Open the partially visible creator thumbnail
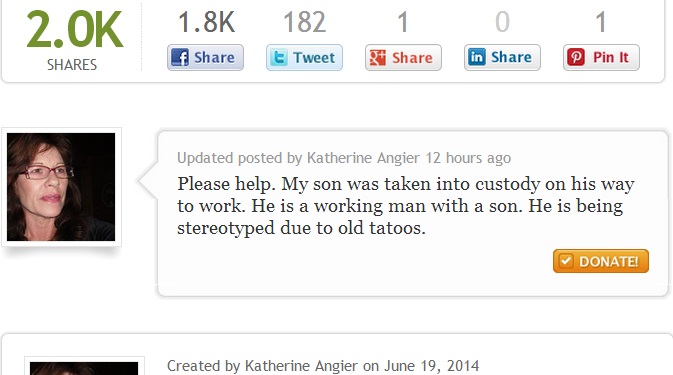Image resolution: width=673 pixels, height=375 pixels. (84, 368)
